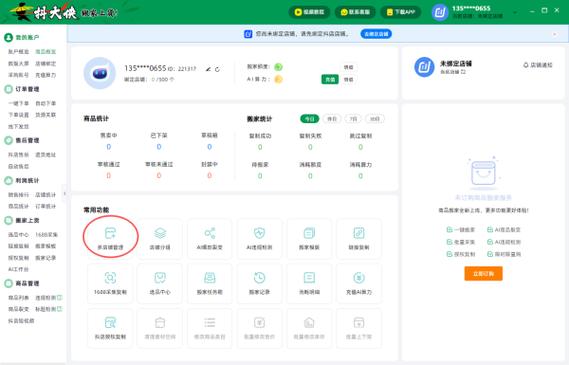Click the 视频教程 header button
This screenshot has width=569, height=365.
coord(309,12)
